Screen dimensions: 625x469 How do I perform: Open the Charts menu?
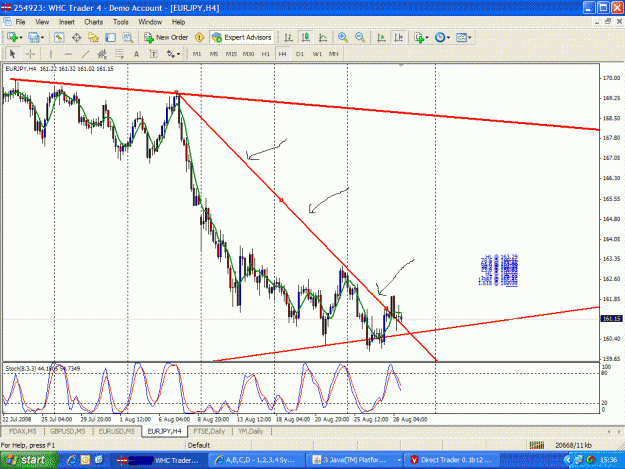pyautogui.click(x=94, y=22)
